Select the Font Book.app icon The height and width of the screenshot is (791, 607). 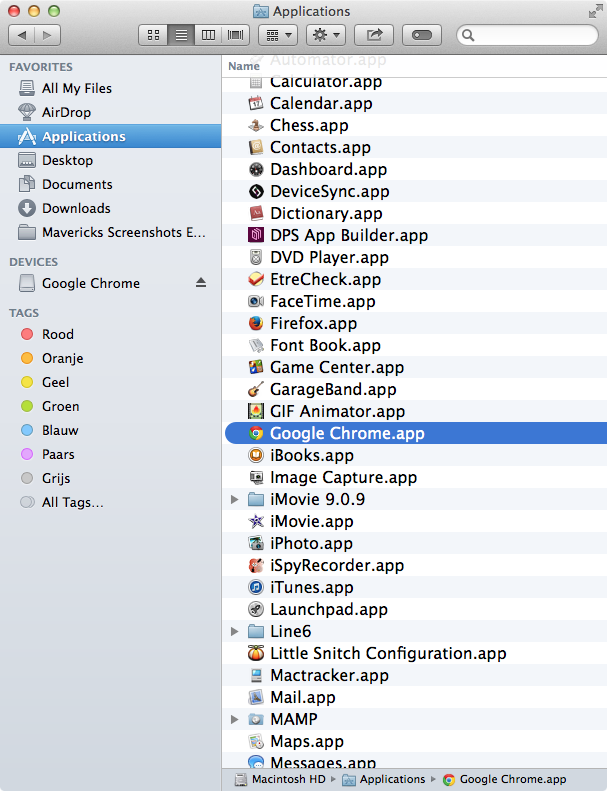tap(256, 345)
